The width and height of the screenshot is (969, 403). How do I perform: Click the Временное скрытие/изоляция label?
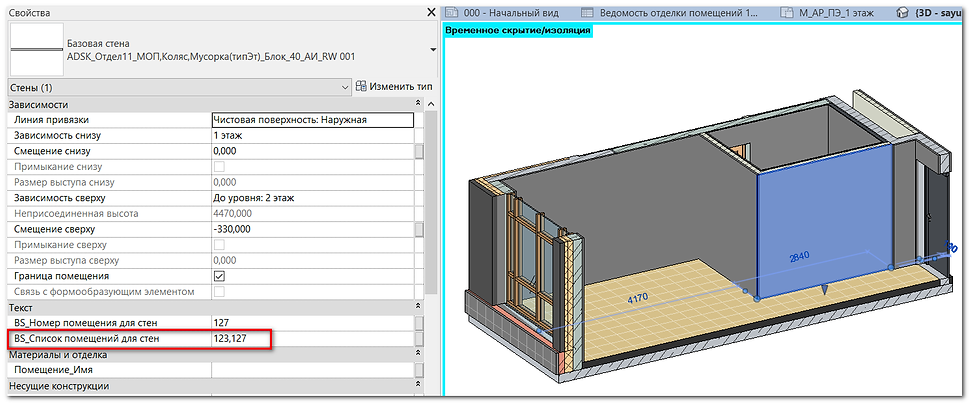(518, 30)
